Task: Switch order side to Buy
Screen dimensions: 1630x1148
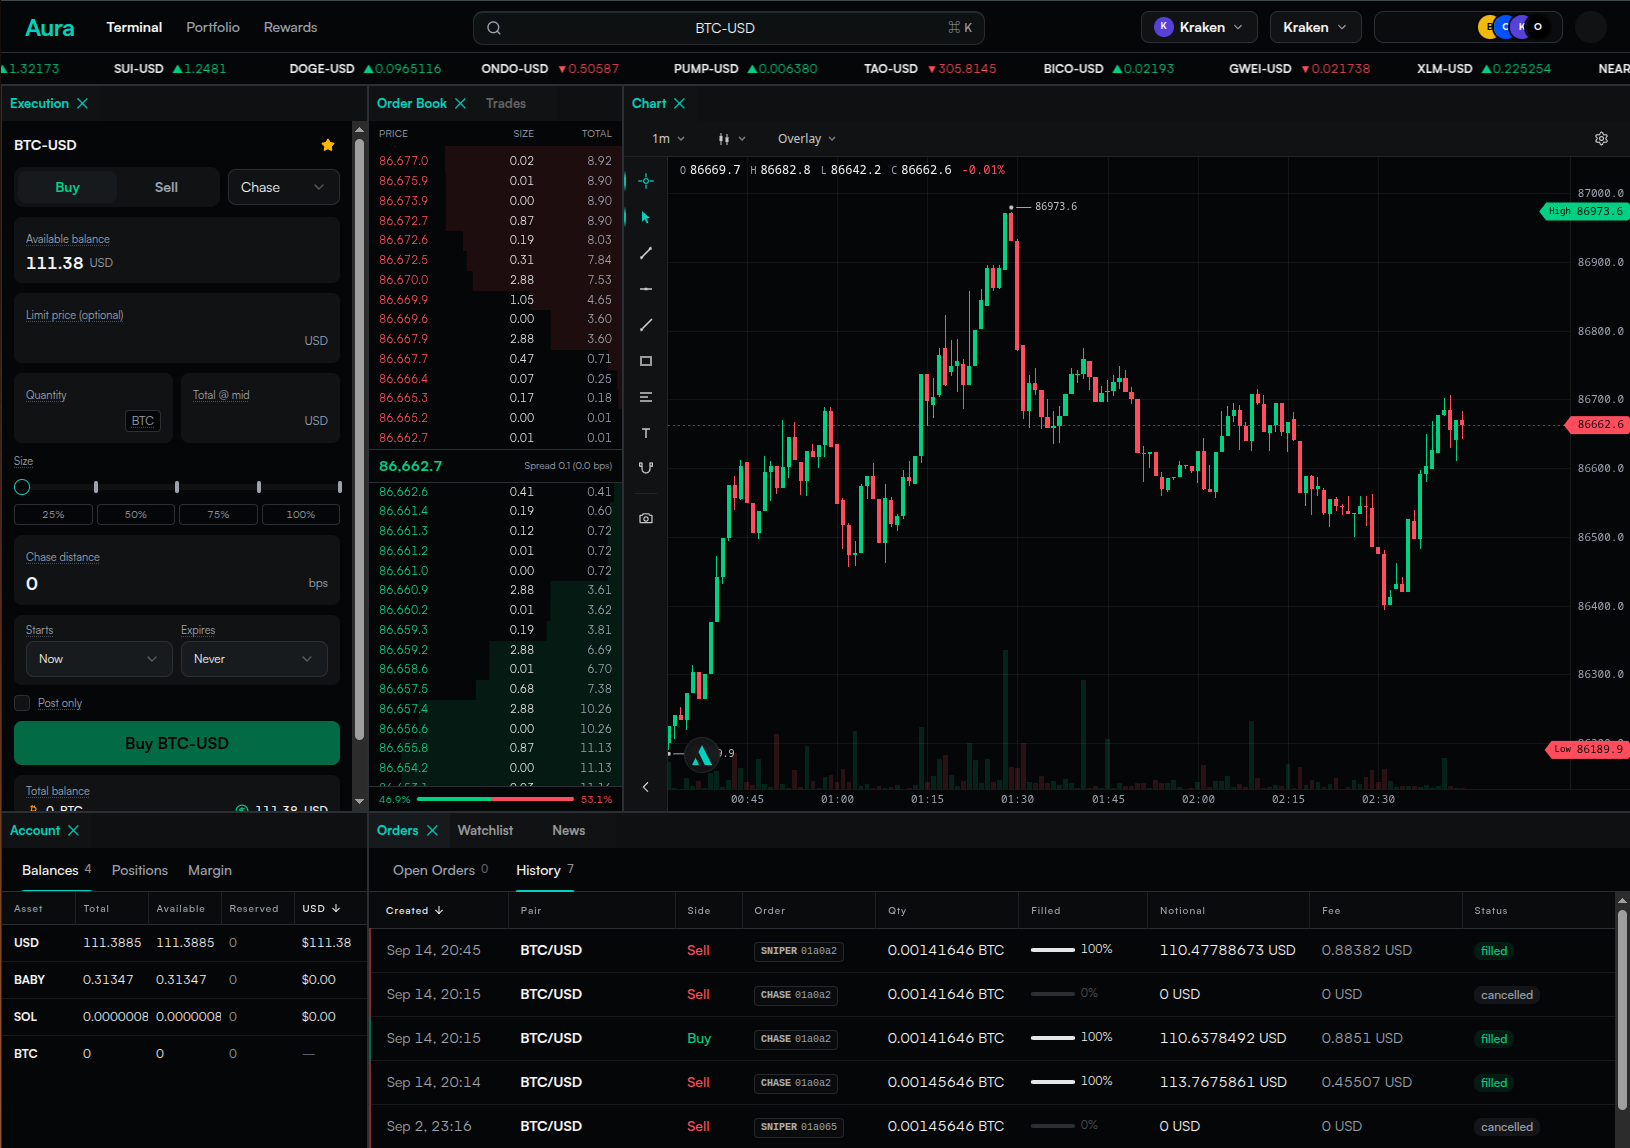Action: pos(67,187)
